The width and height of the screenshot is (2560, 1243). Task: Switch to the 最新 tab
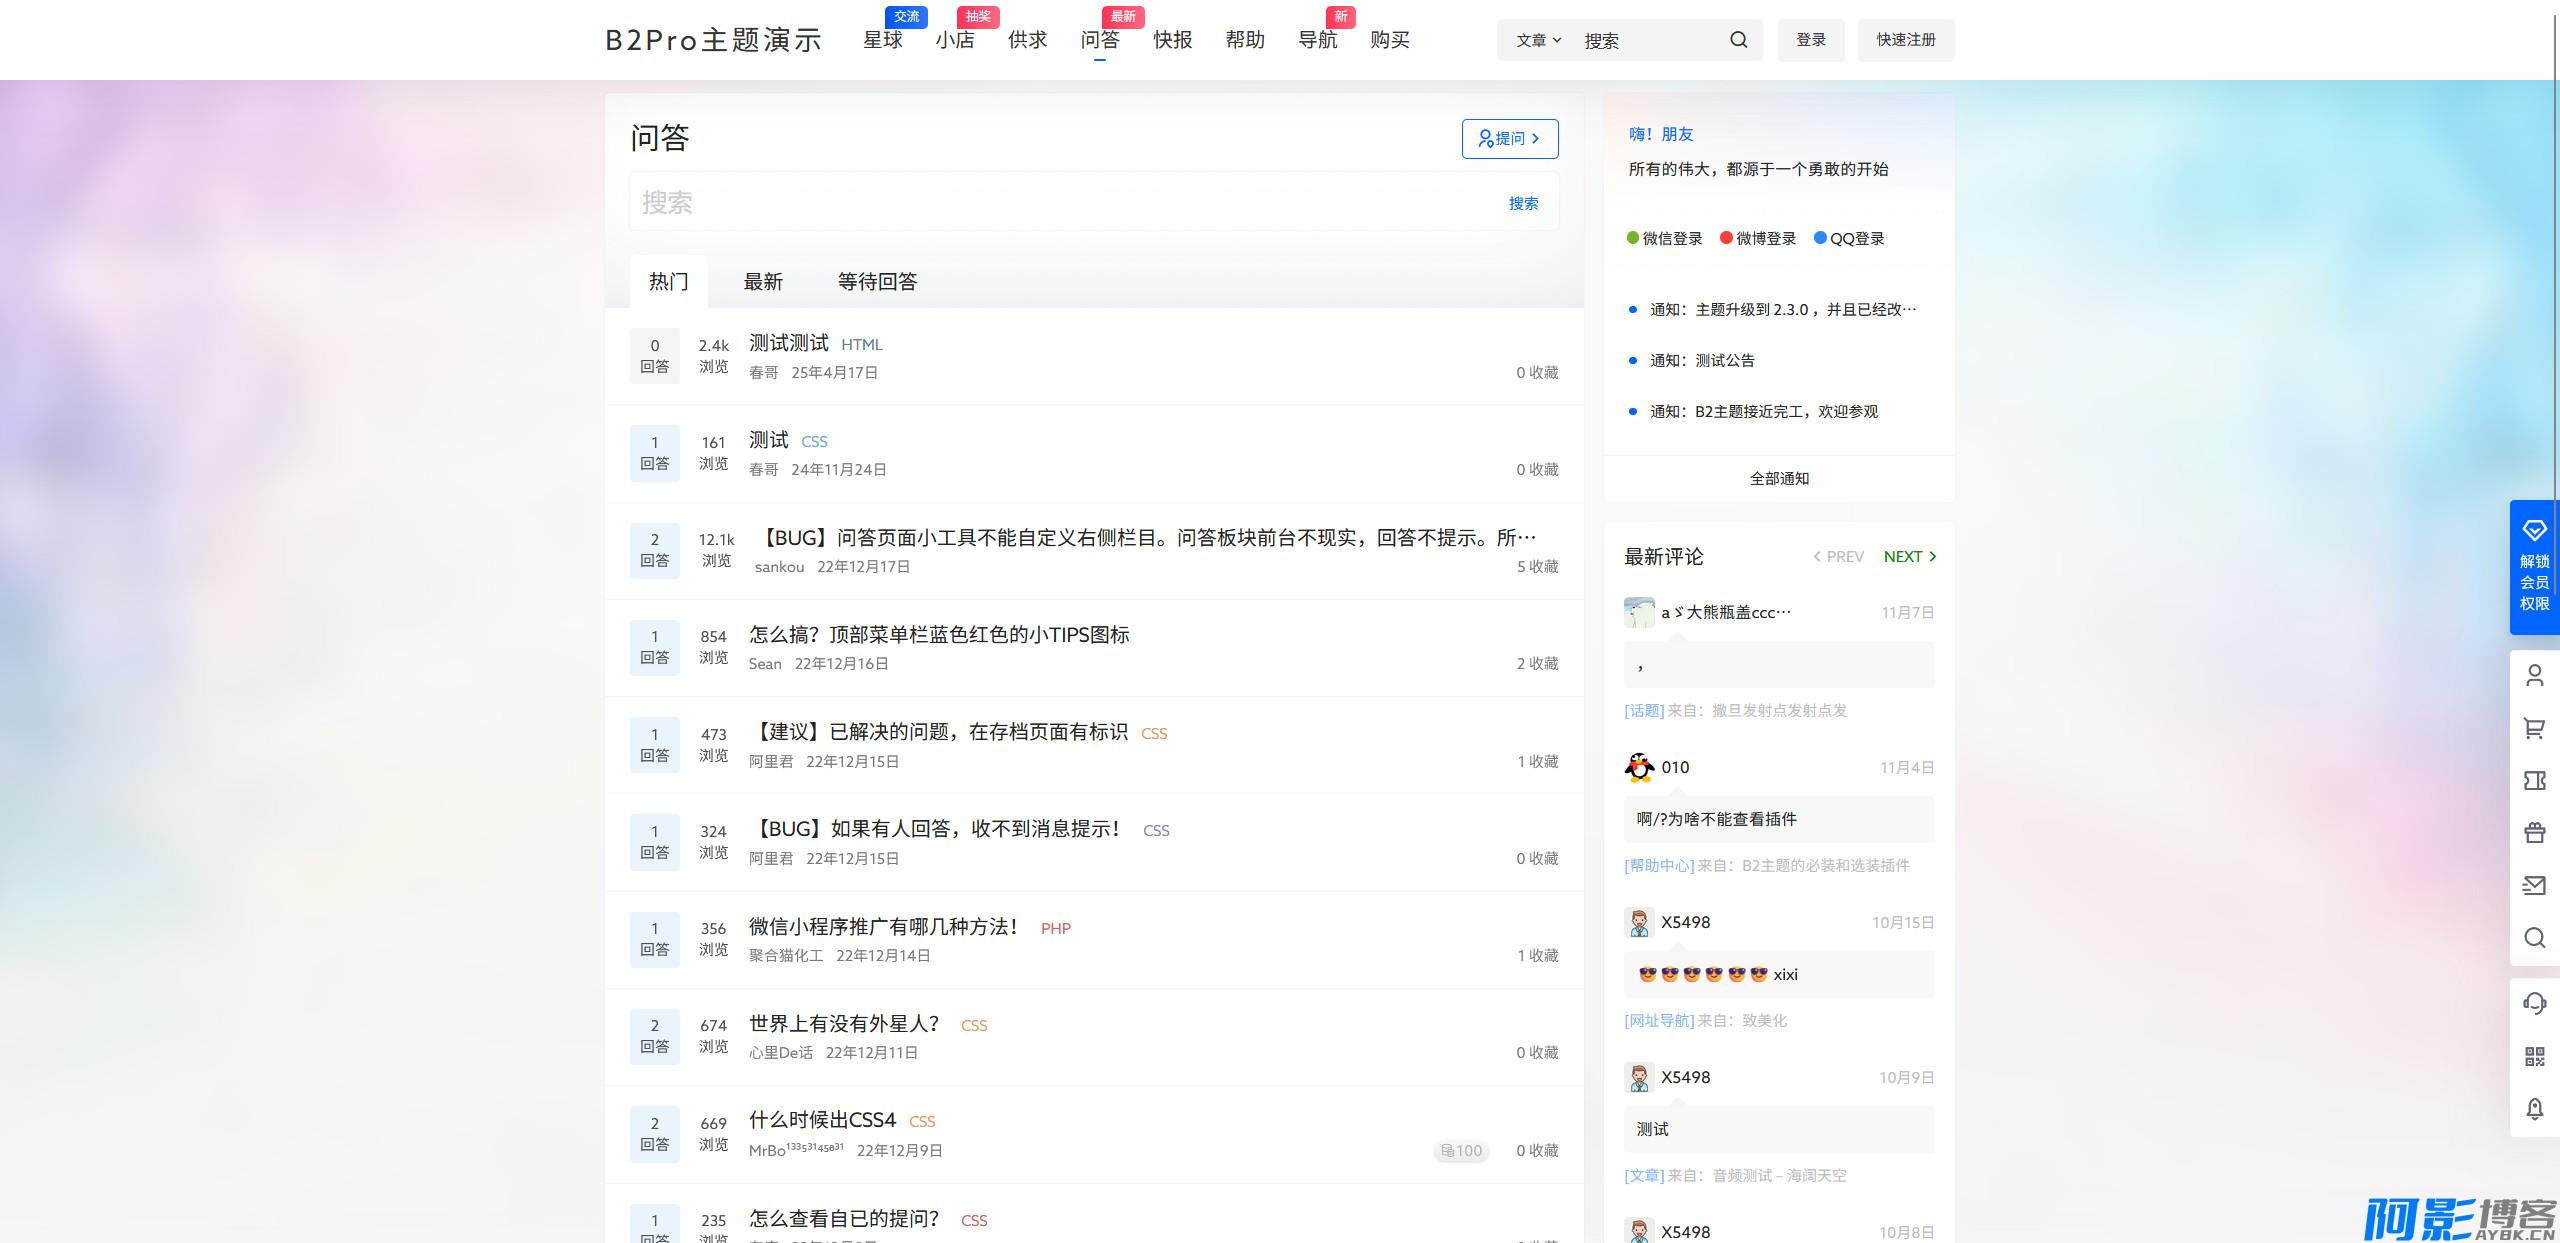(x=763, y=282)
